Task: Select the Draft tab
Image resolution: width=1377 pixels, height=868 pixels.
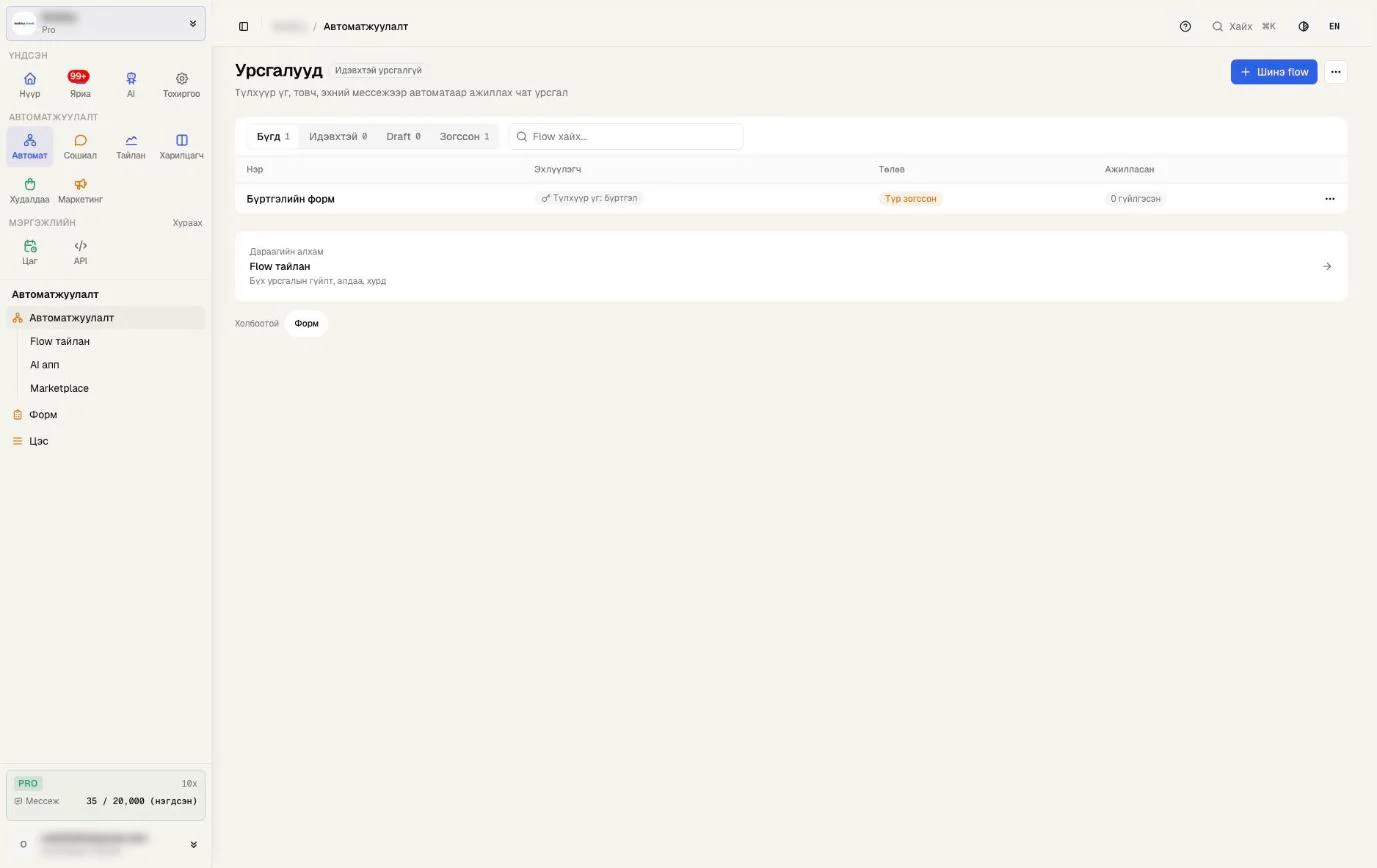Action: [403, 136]
